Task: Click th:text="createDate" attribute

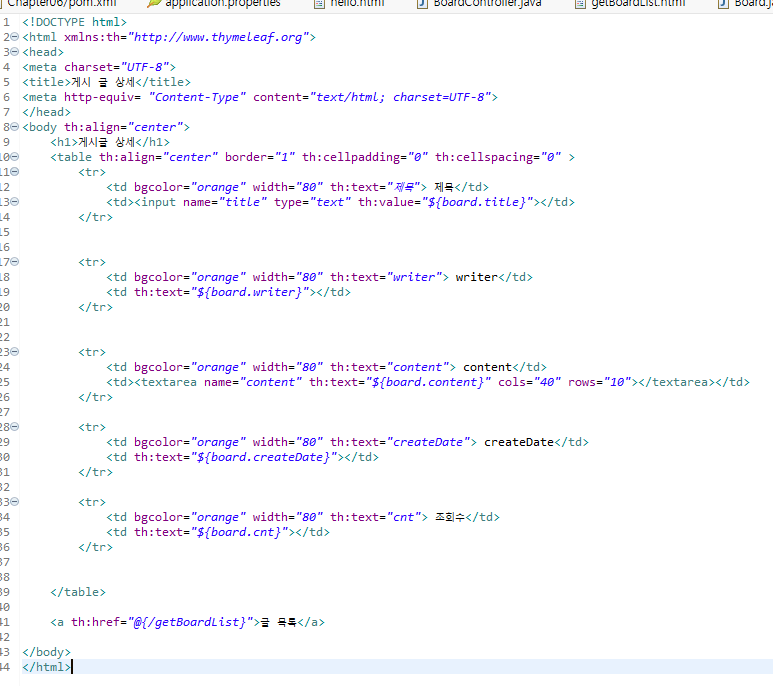Action: tap(400, 442)
